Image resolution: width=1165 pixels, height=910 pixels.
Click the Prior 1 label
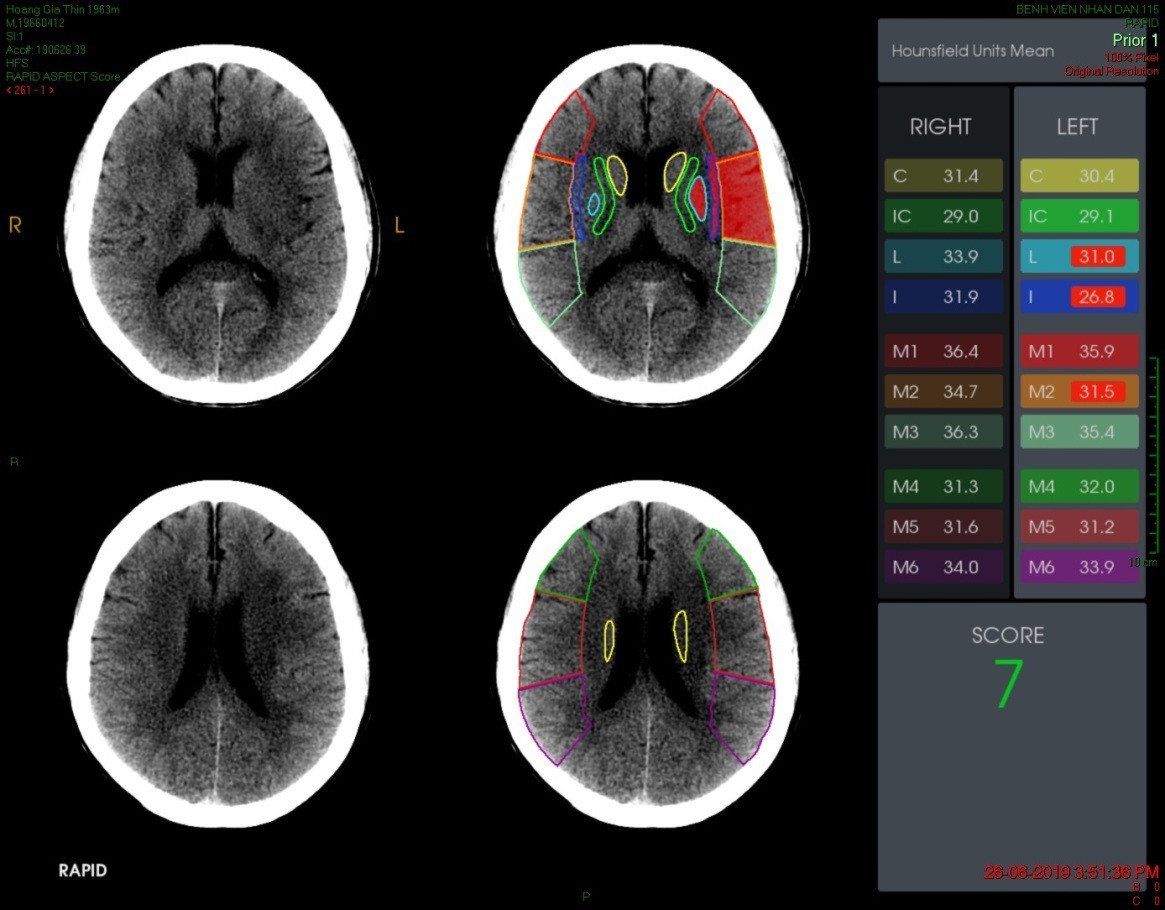tap(1135, 40)
